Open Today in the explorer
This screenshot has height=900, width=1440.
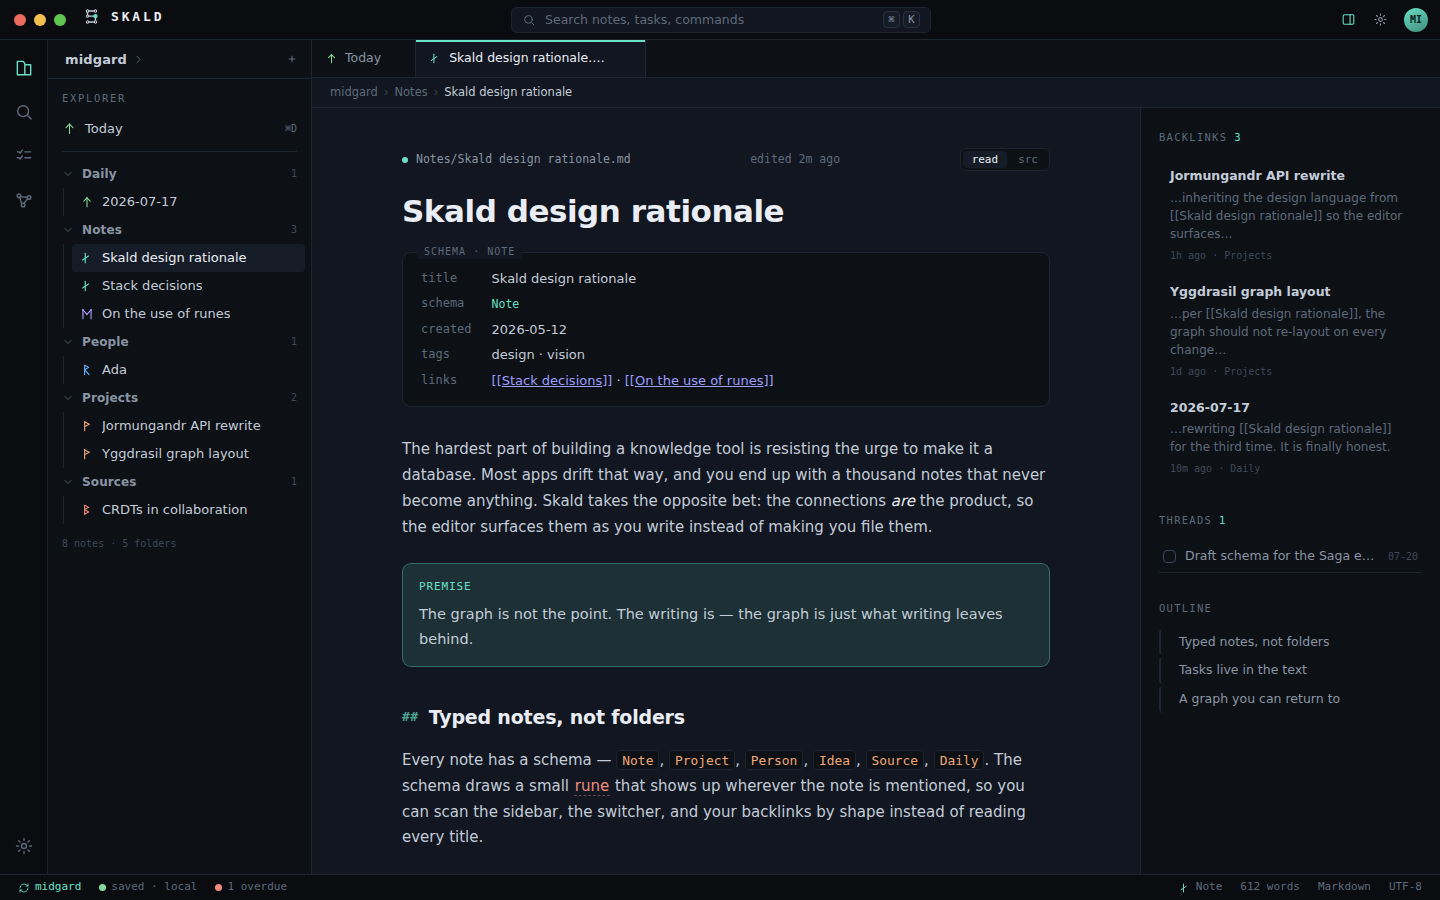coord(180,129)
